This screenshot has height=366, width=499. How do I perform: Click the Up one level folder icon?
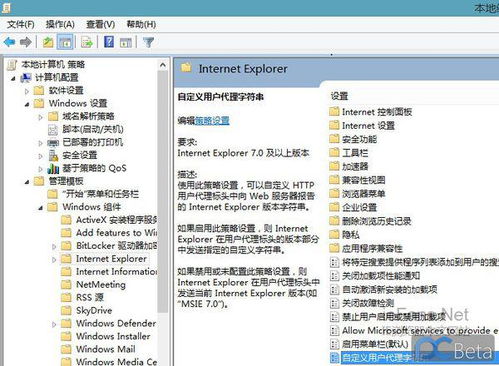point(48,42)
